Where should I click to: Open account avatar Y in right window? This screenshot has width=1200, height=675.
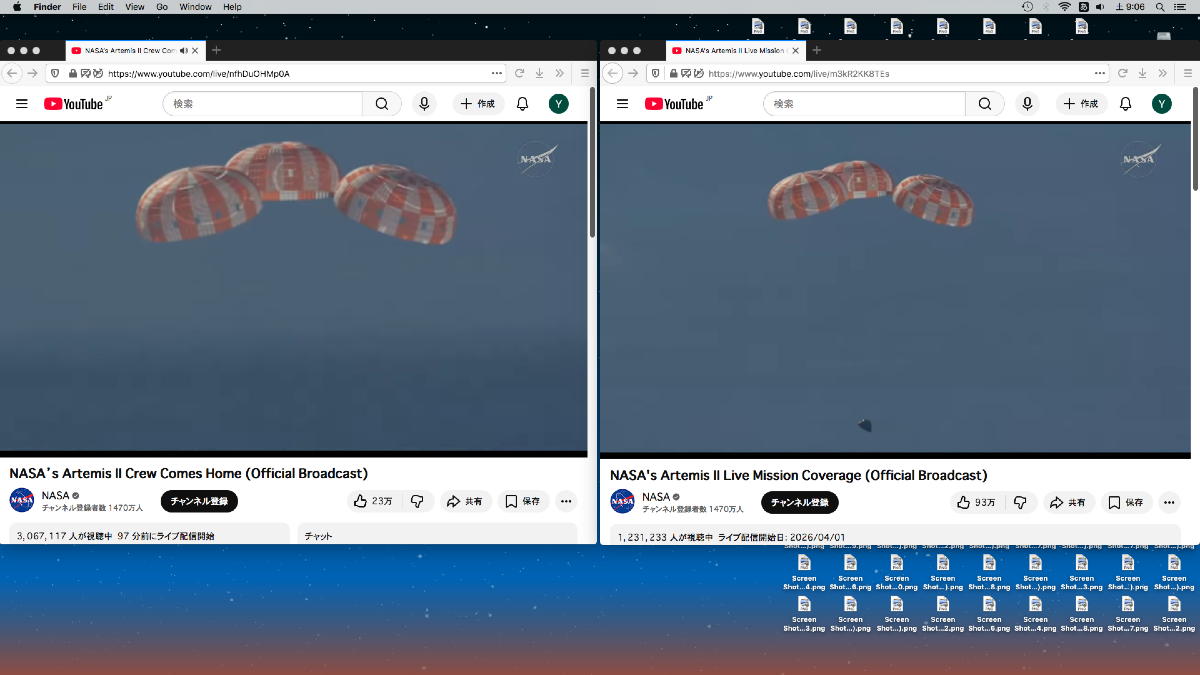[x=1162, y=104]
